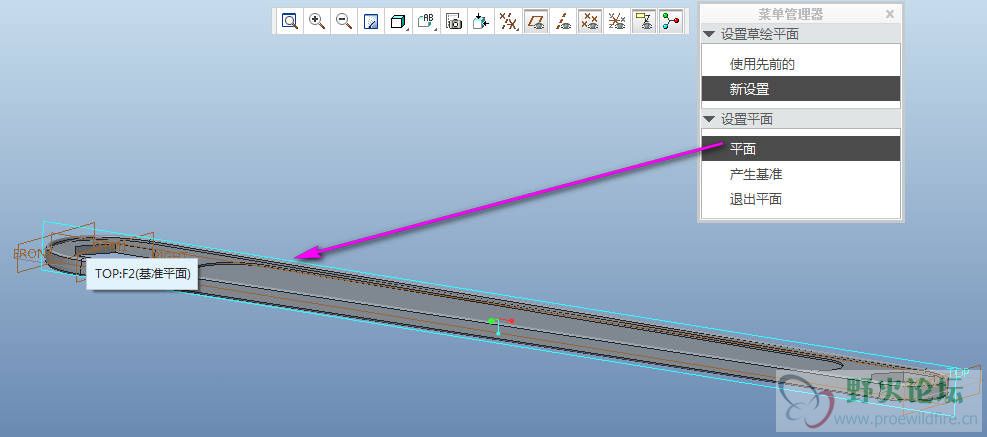Toggle spin center display

671,21
